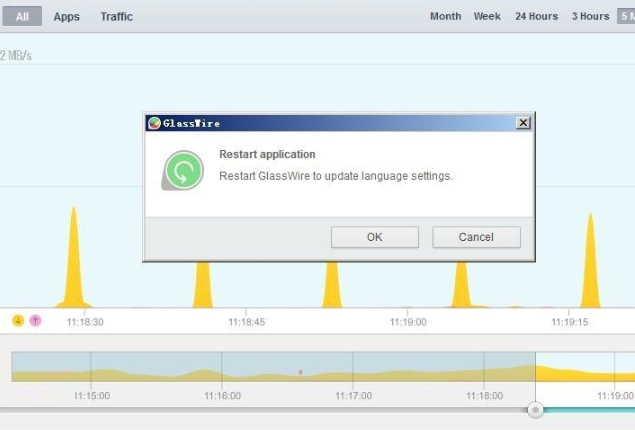The width and height of the screenshot is (635, 430).
Task: Click the GlassWire logo in dialog title bar
Action: pyautogui.click(x=154, y=123)
